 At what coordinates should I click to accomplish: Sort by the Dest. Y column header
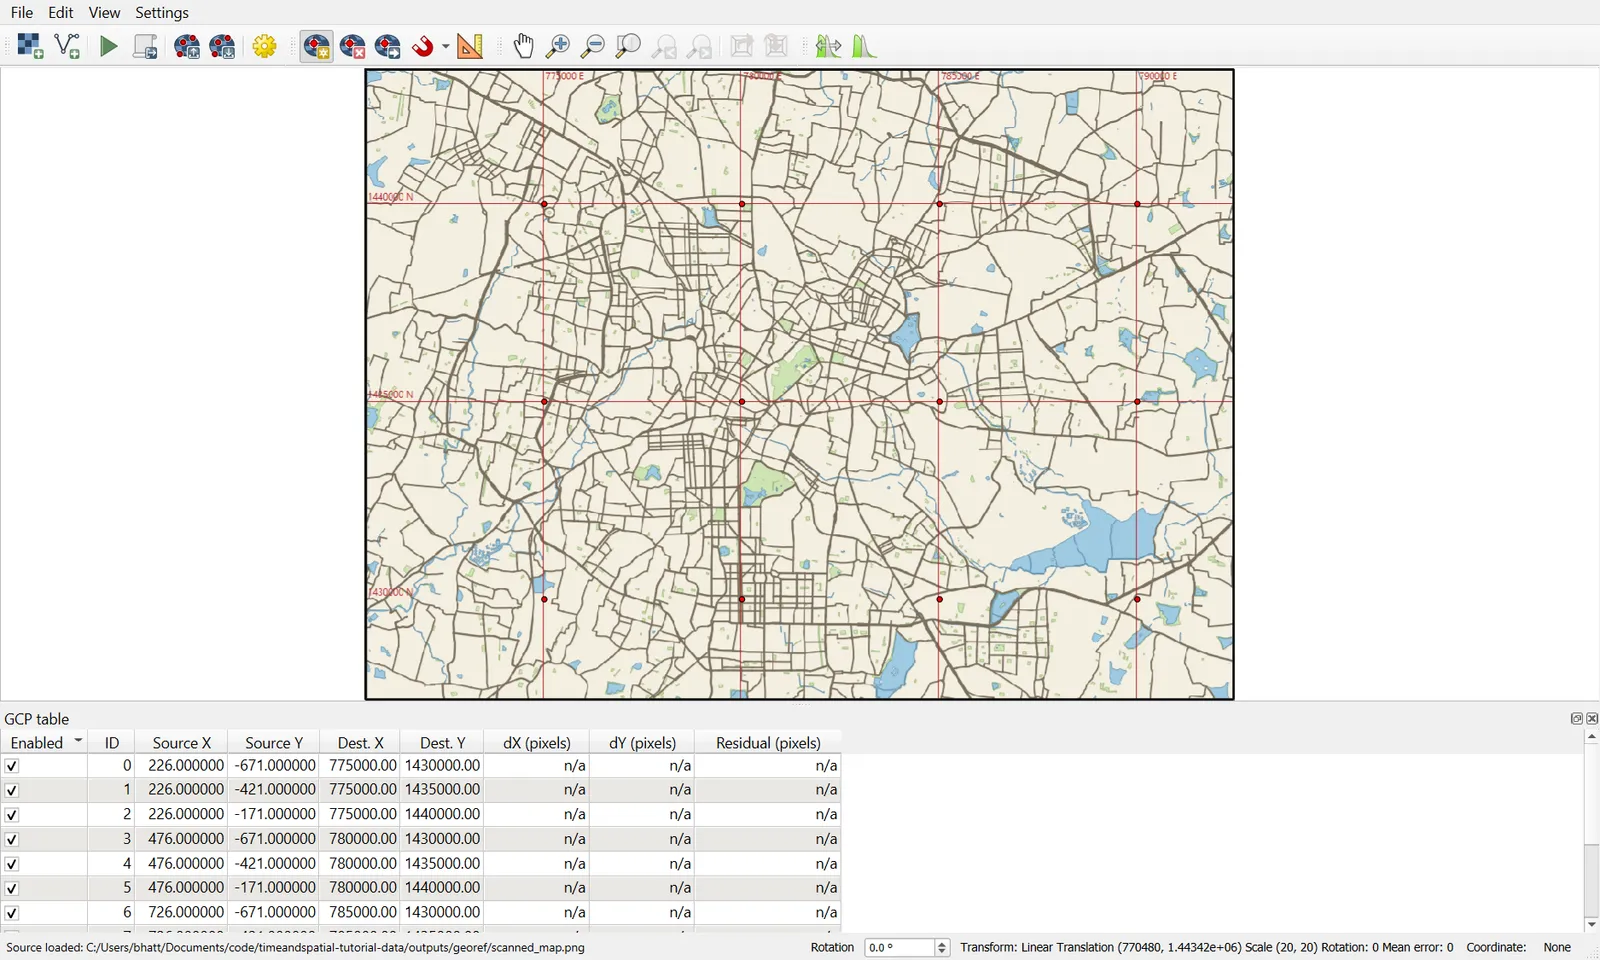coord(442,742)
